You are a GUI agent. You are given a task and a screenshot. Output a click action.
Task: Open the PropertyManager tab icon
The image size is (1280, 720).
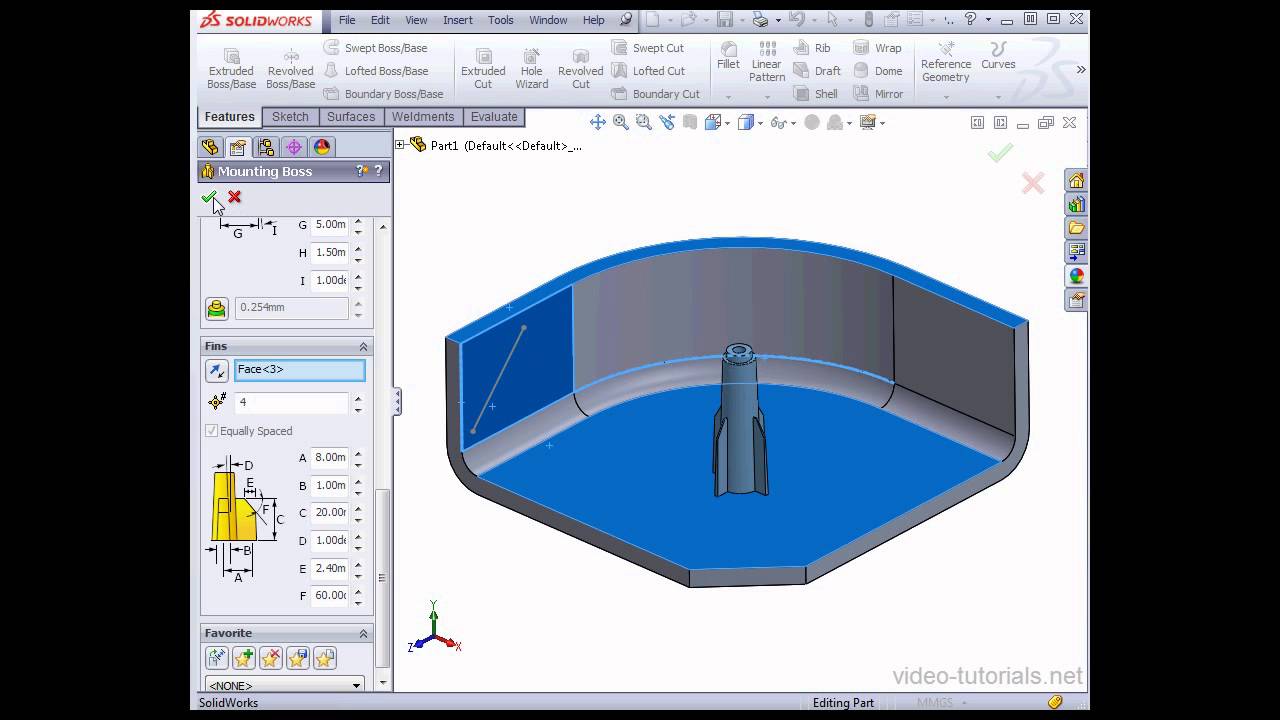(x=238, y=147)
